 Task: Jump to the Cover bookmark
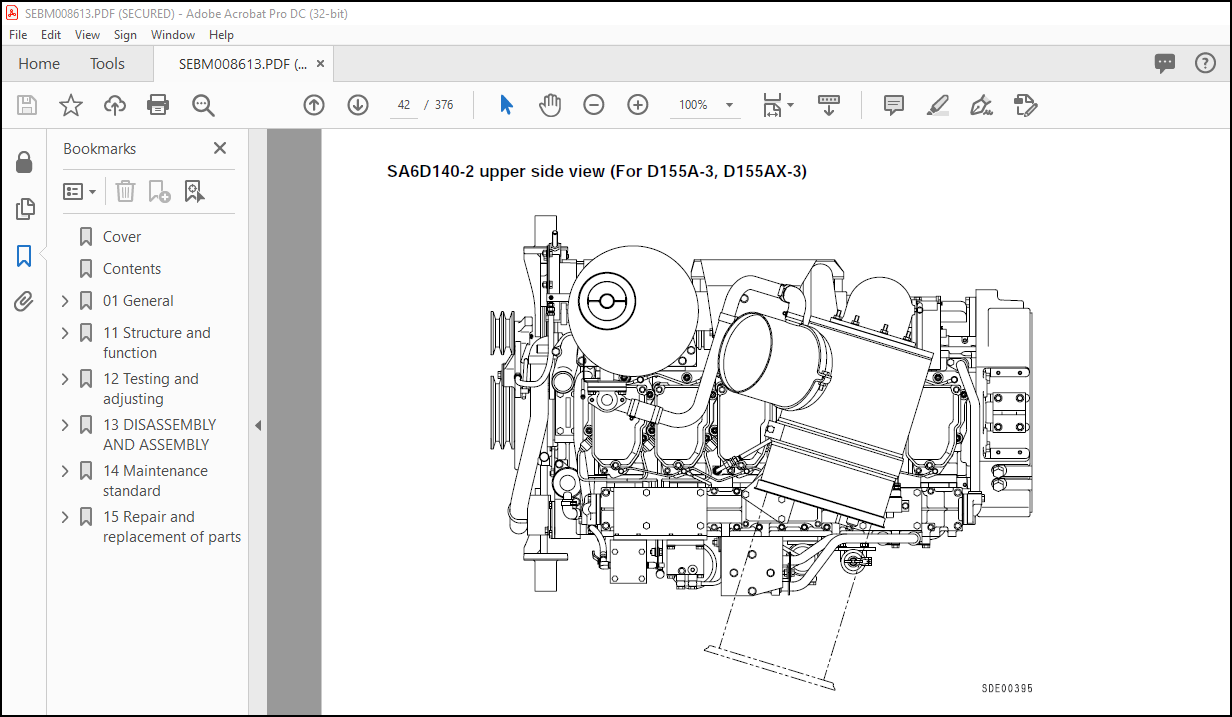[122, 237]
